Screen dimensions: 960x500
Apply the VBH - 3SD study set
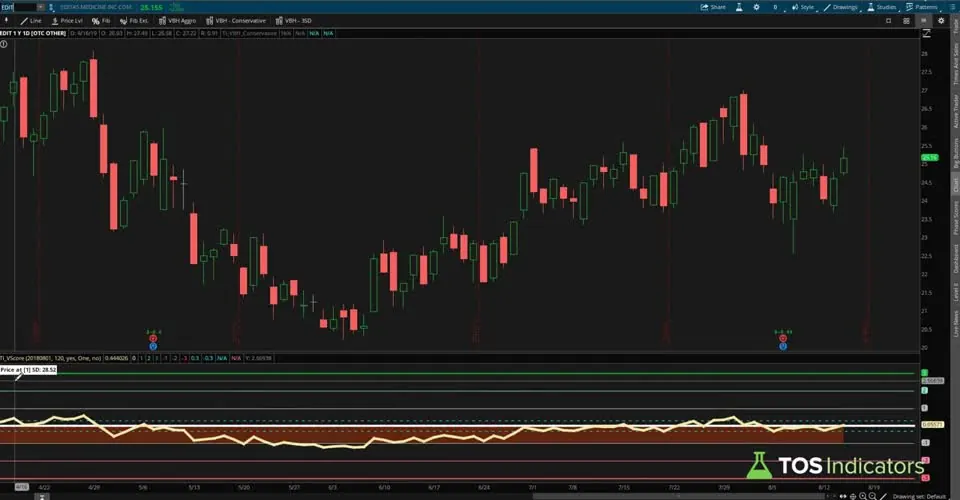[x=293, y=20]
